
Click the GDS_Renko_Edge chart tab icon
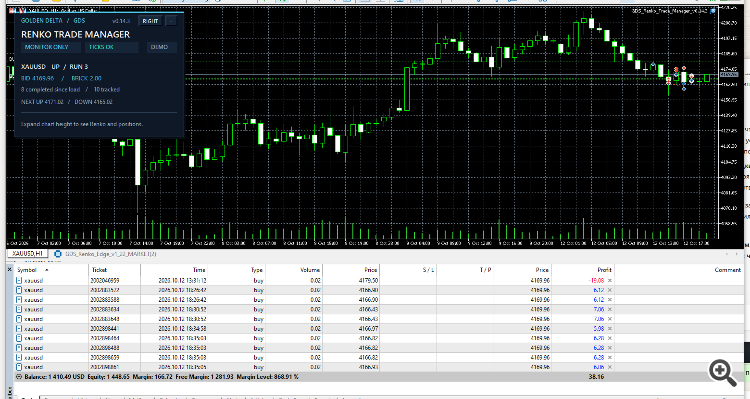click(58, 254)
